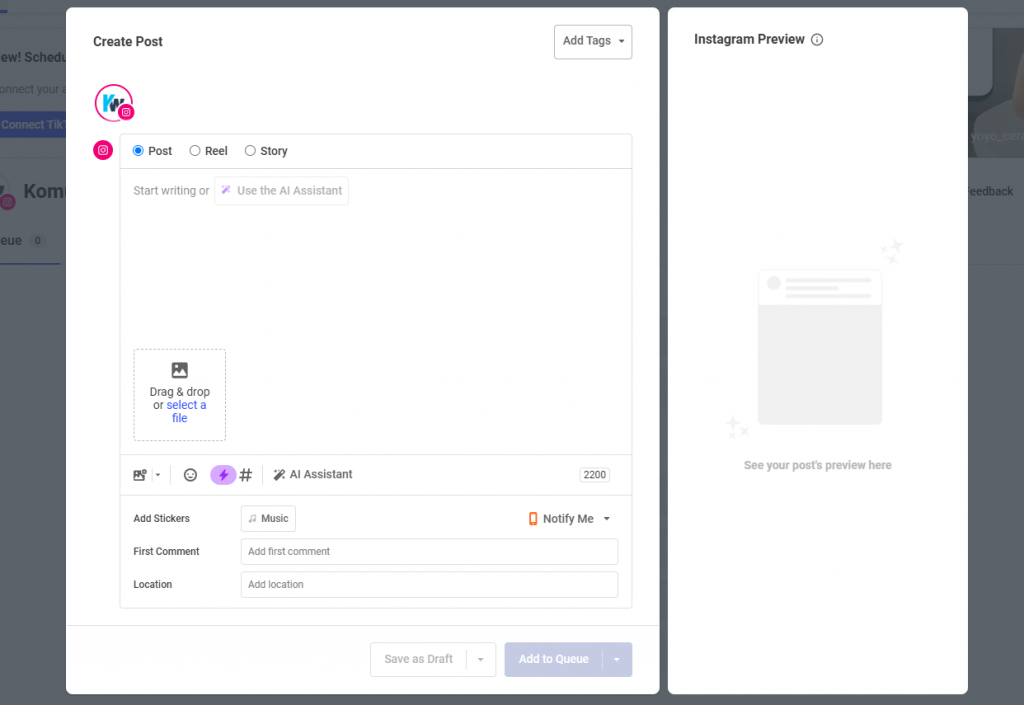Open the Notify Me dropdown
1024x705 pixels.
569,519
